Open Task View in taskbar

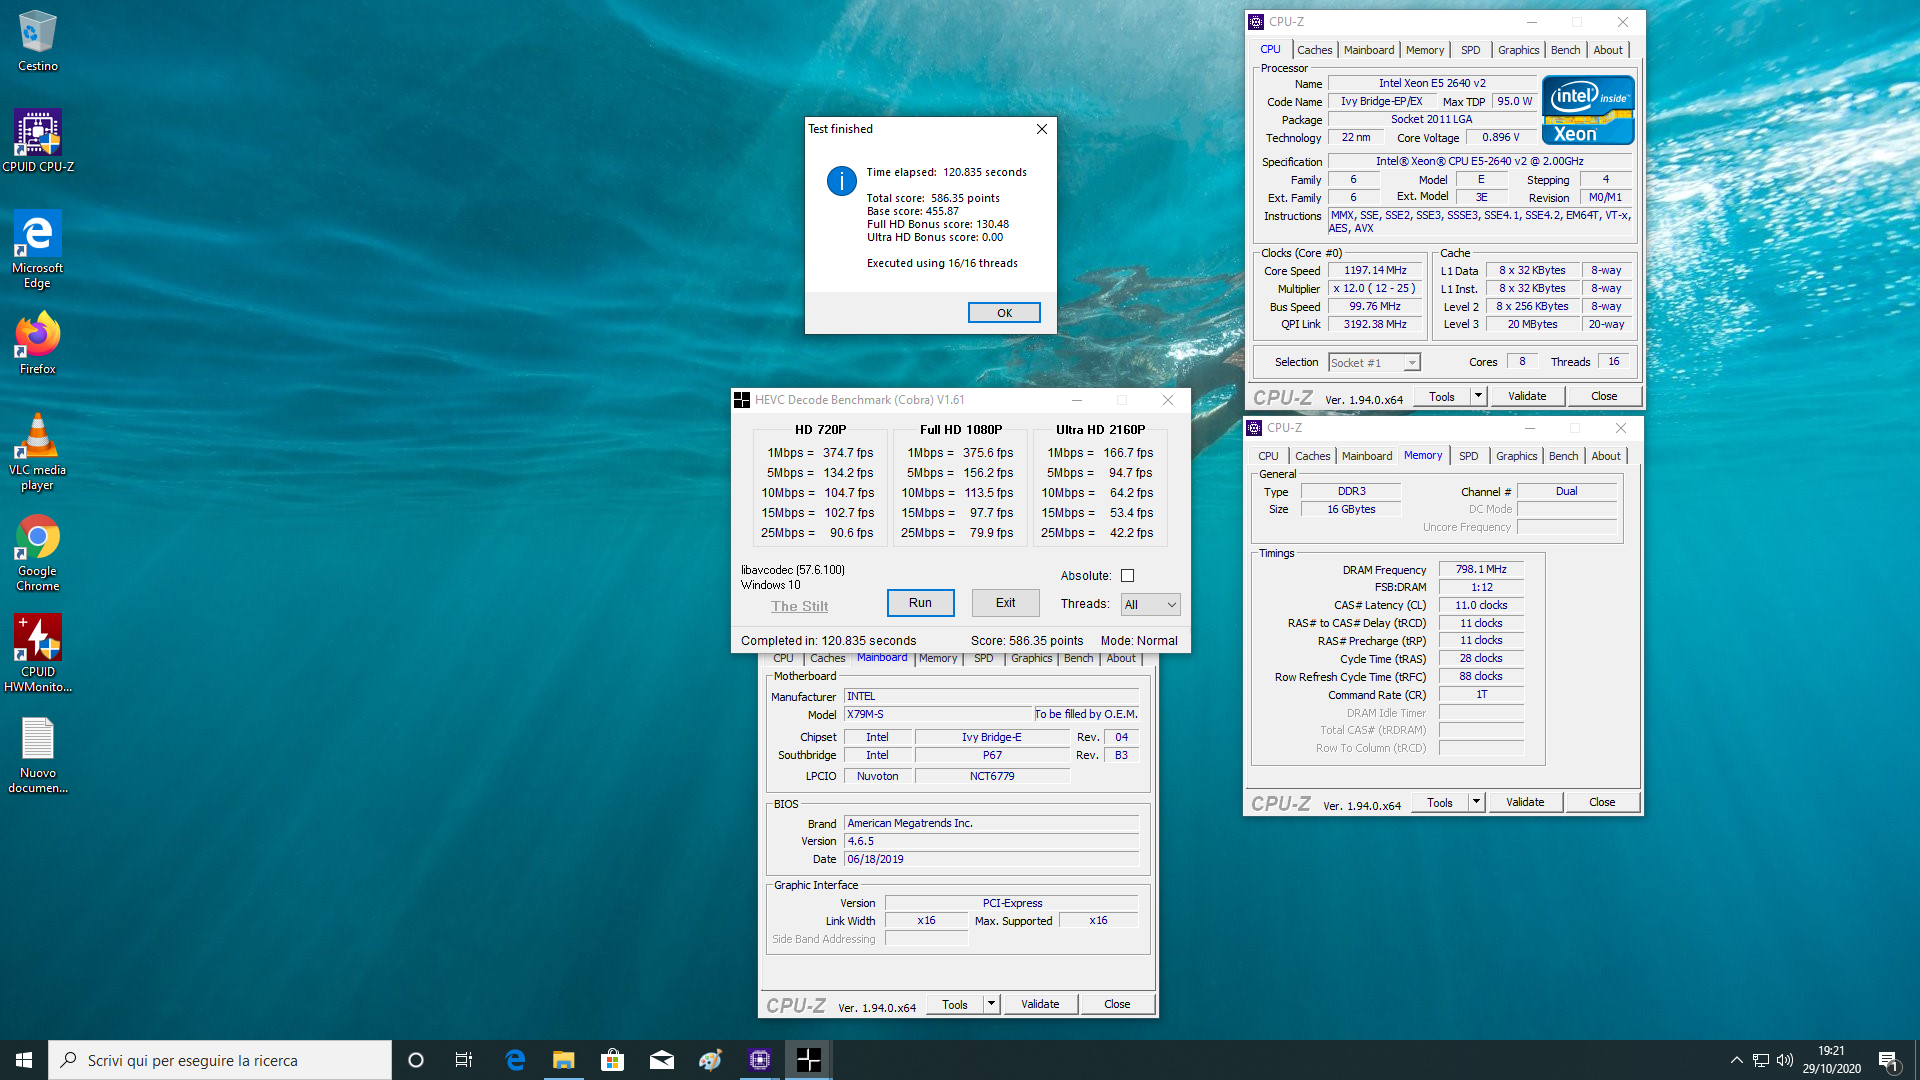pyautogui.click(x=464, y=1060)
